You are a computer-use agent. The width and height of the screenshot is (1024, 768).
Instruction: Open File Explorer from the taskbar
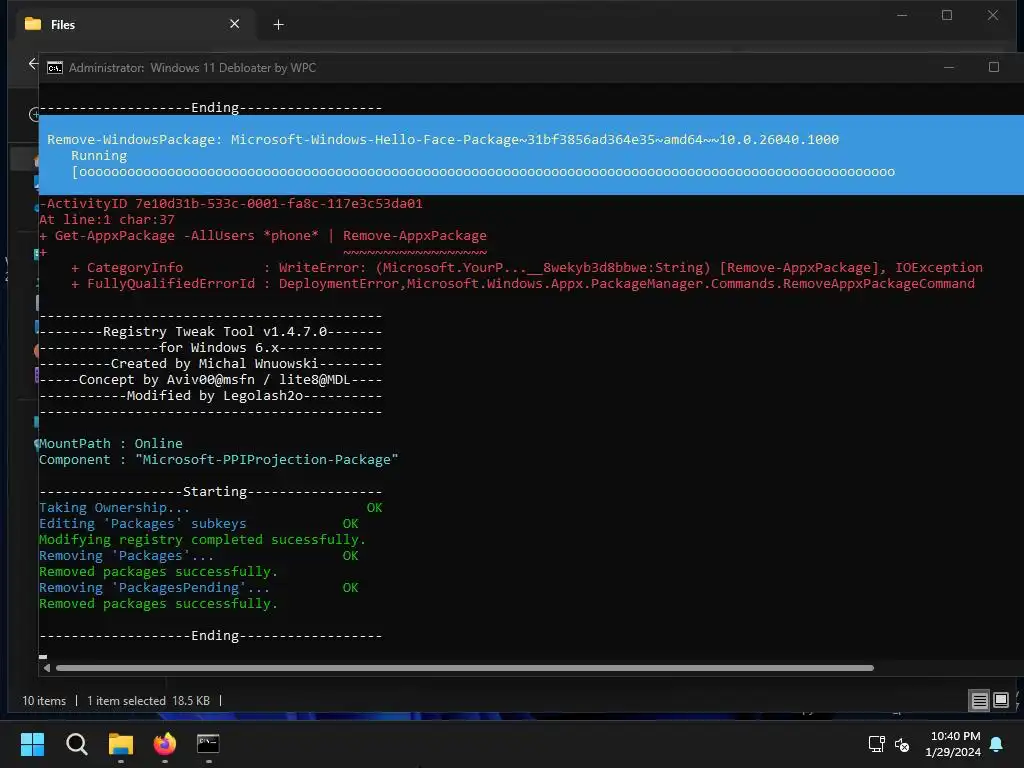tap(121, 744)
